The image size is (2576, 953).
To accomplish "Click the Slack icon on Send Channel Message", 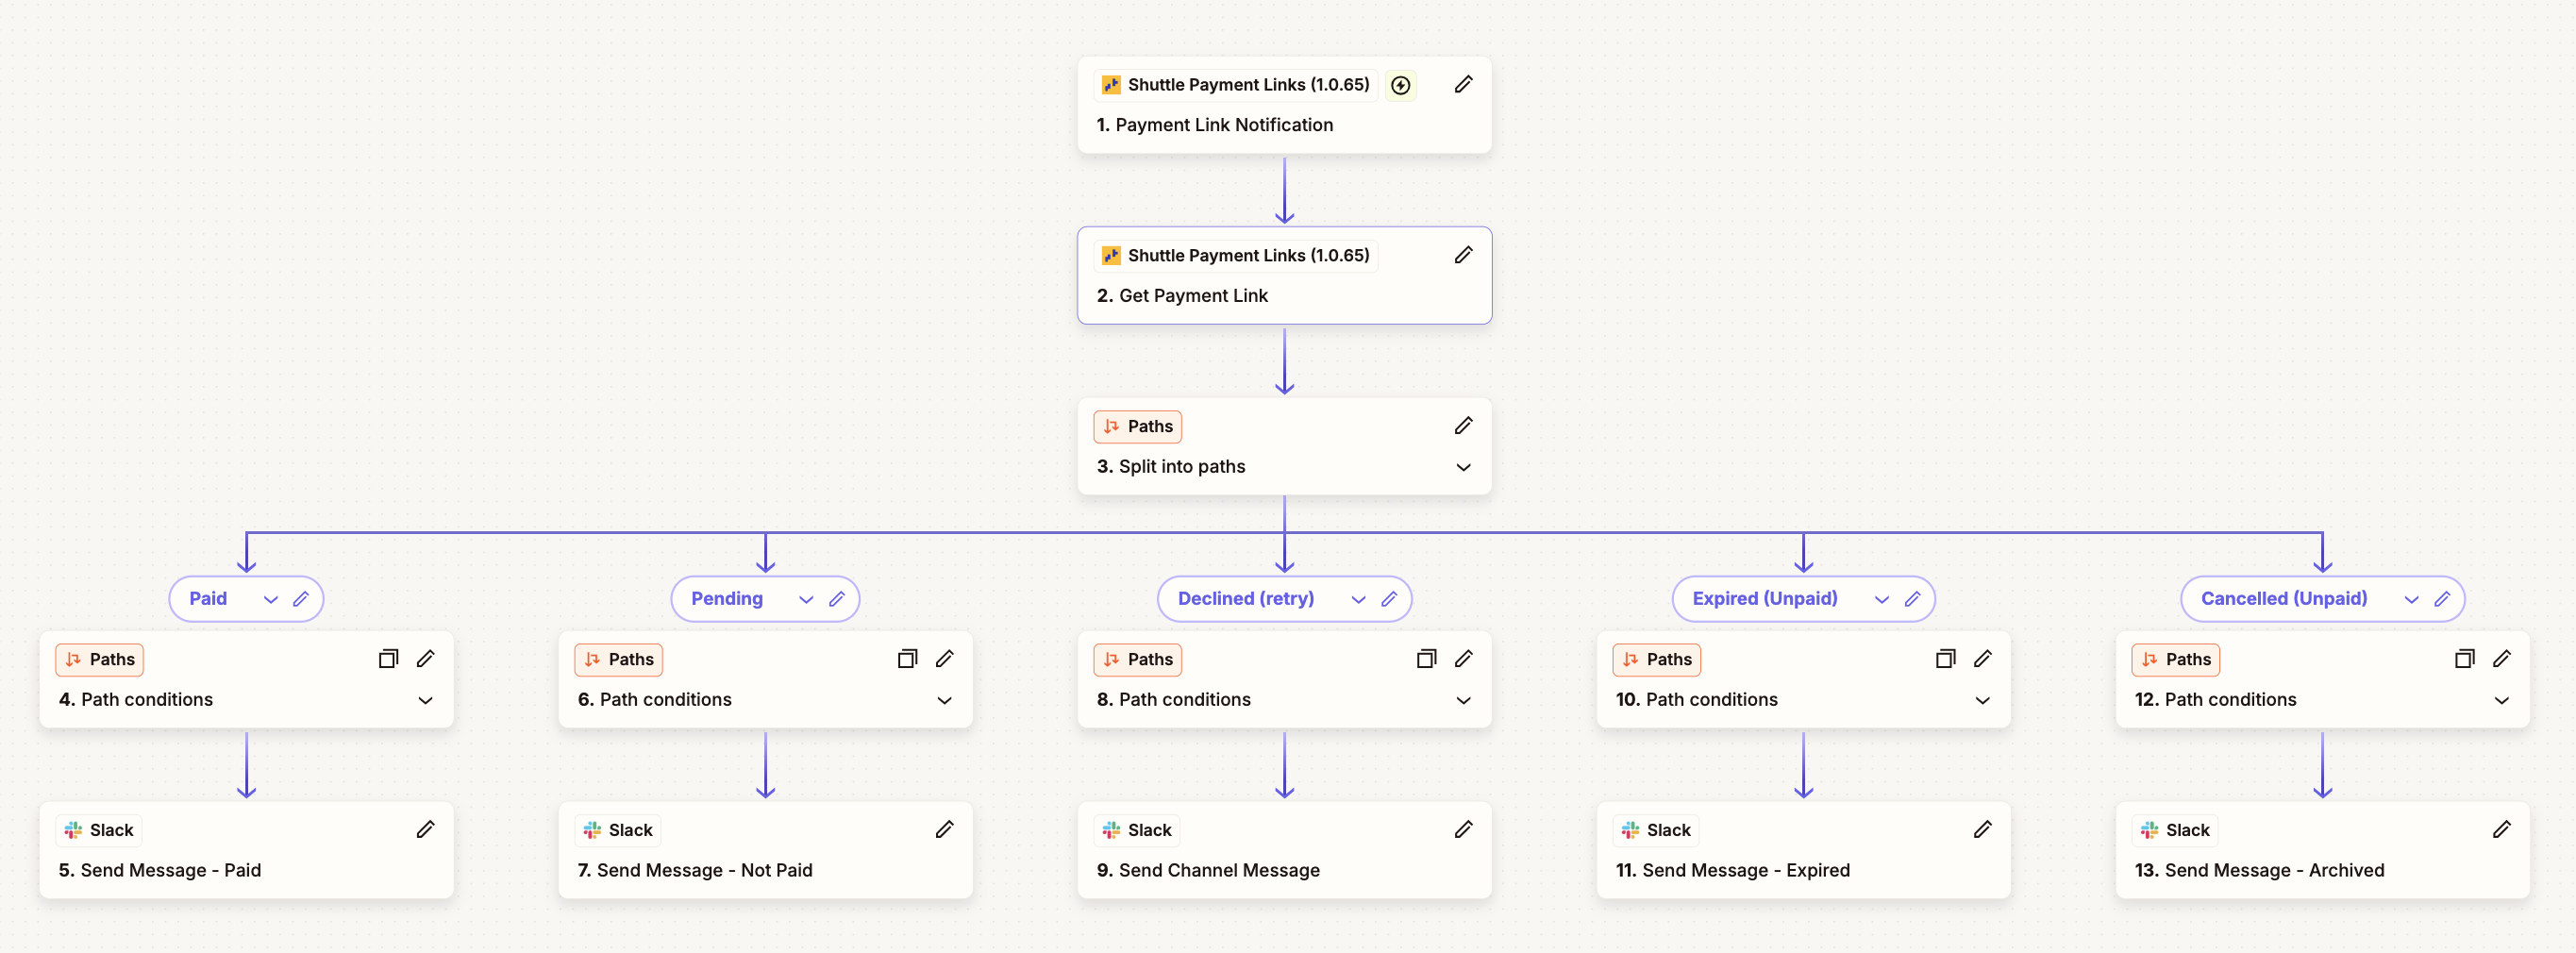I will coord(1110,830).
